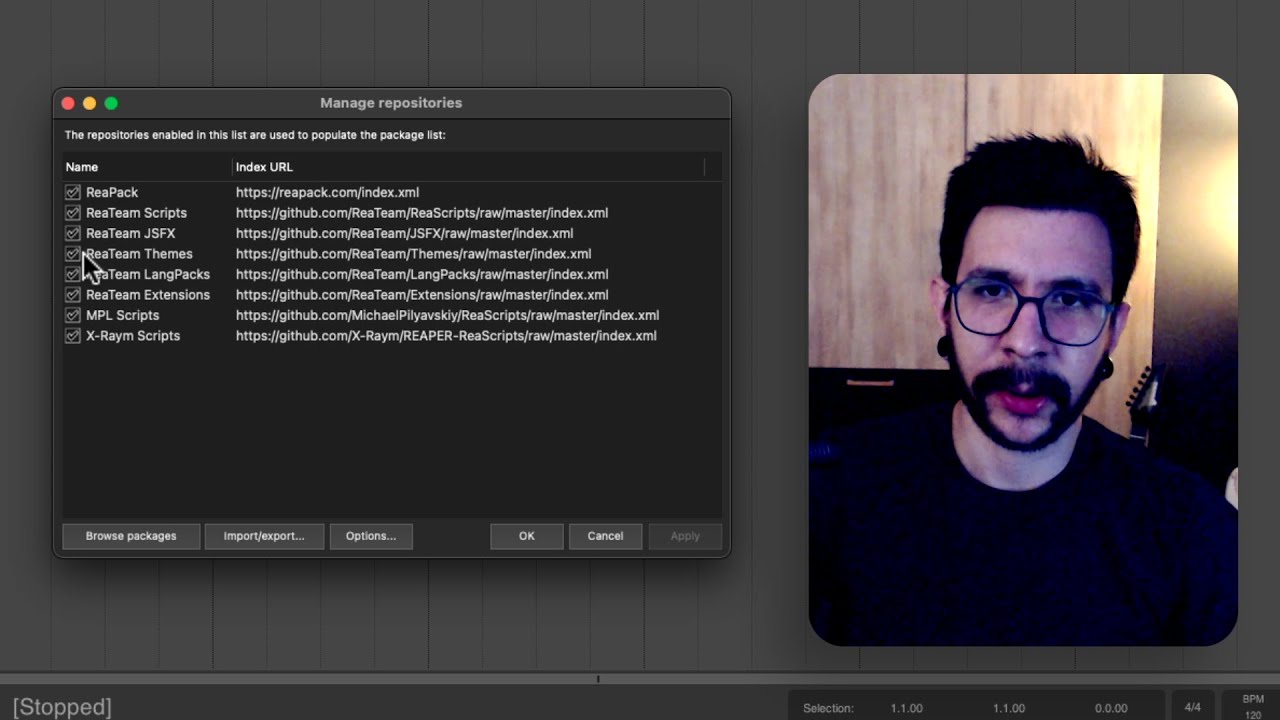Click the MichaelPilyavskiy/ReaScripts index URL
The height and width of the screenshot is (720, 1280).
447,315
